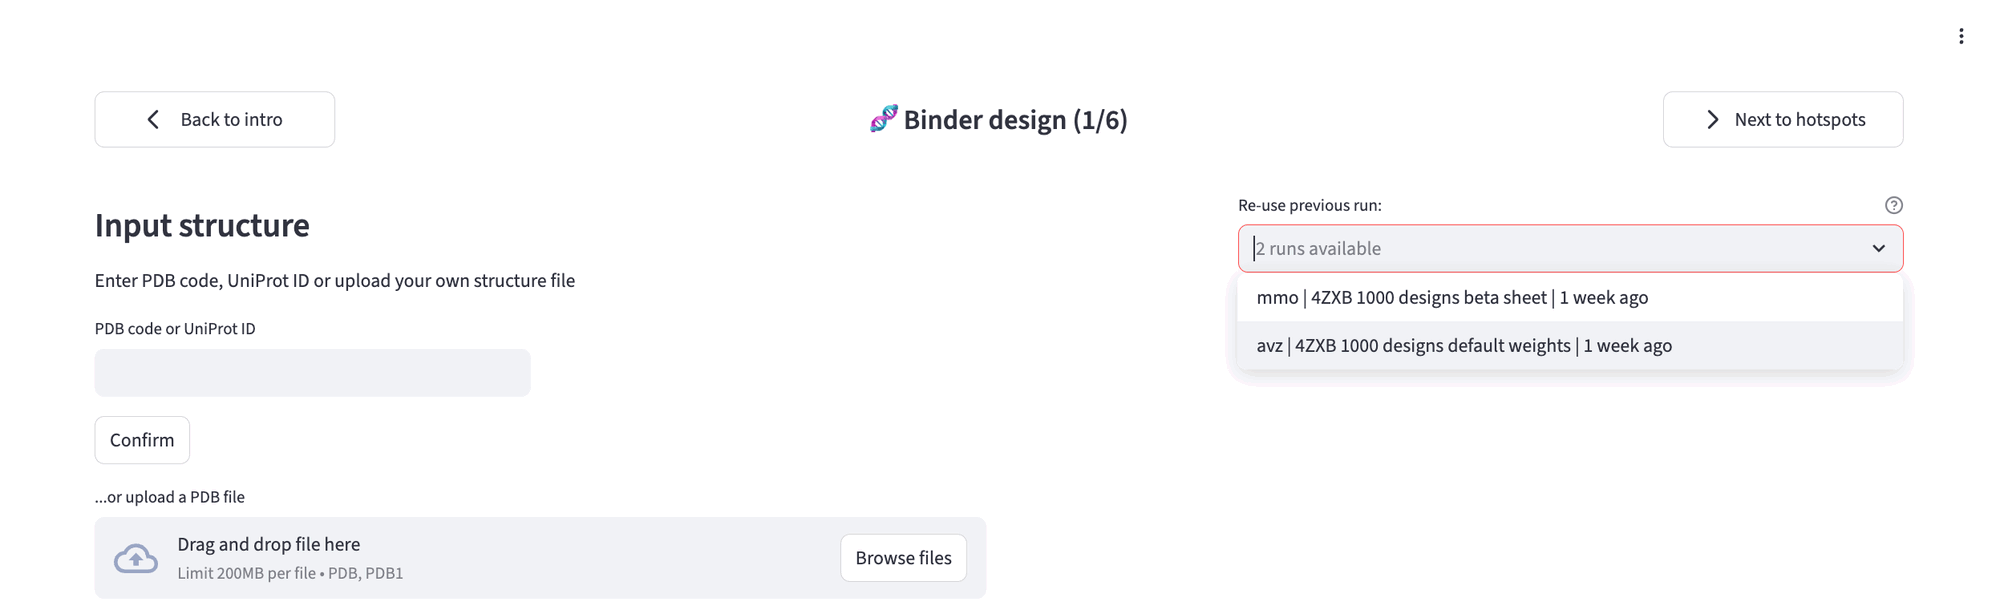2000x614 pixels.
Task: Go back using Back to intro
Action: [214, 119]
